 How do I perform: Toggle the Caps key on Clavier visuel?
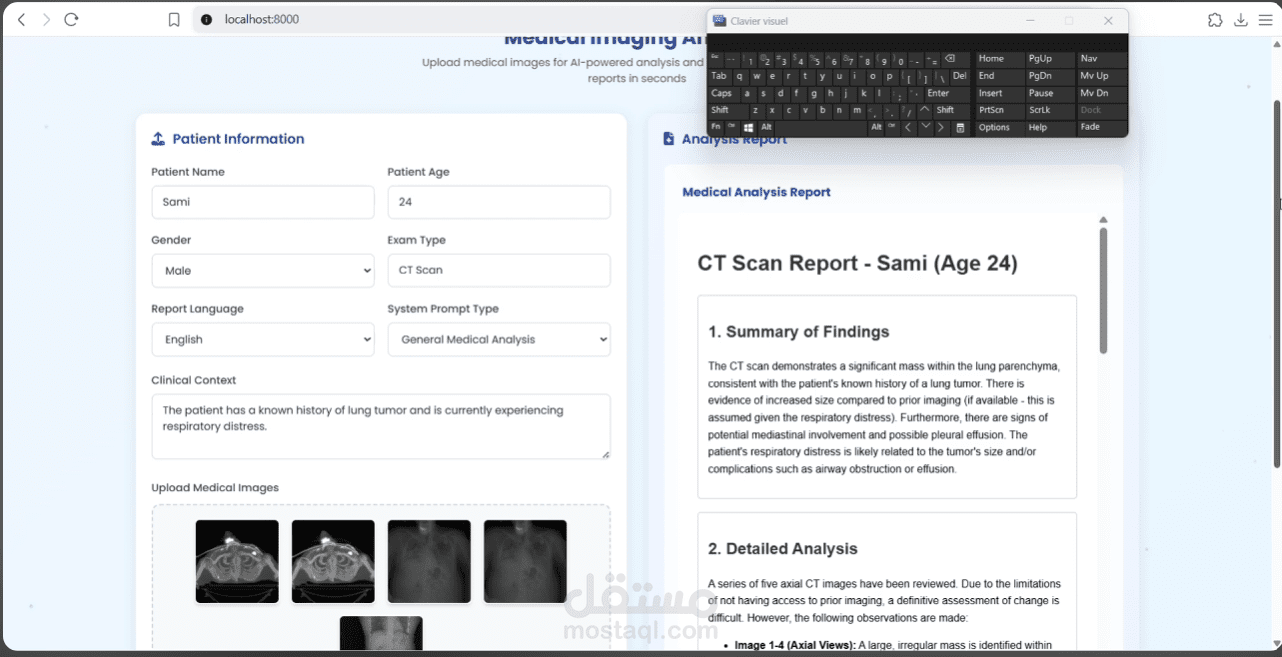pyautogui.click(x=724, y=93)
